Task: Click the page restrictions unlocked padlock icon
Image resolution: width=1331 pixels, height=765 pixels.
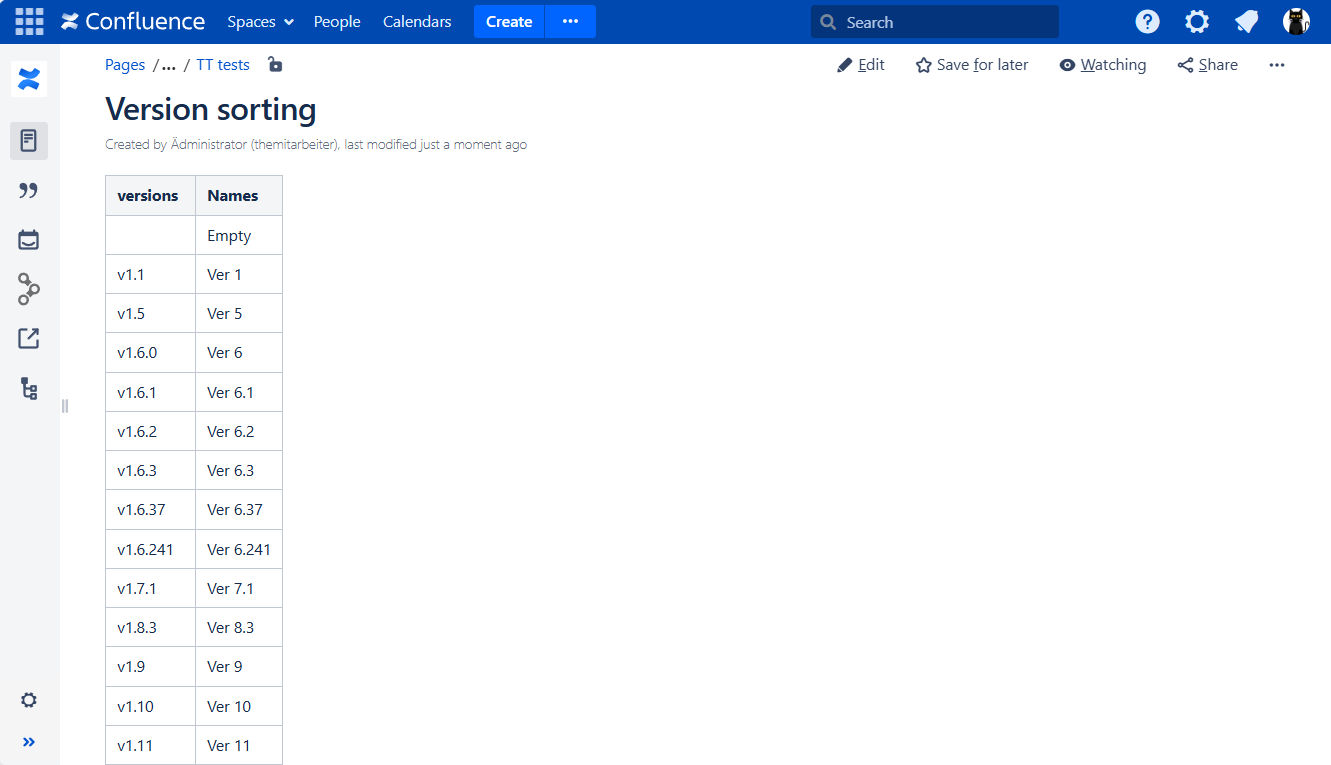Action: click(x=275, y=65)
